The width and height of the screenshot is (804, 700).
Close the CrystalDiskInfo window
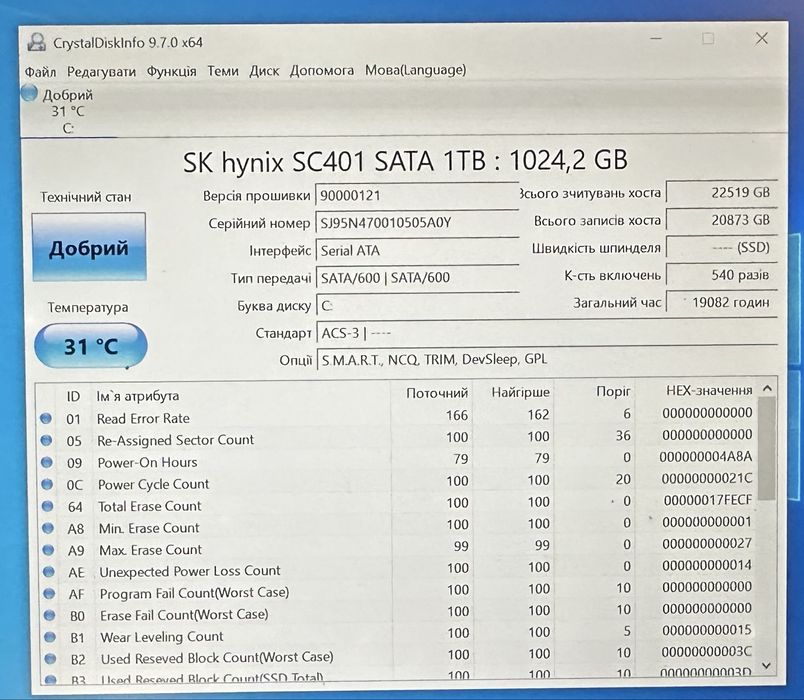761,38
